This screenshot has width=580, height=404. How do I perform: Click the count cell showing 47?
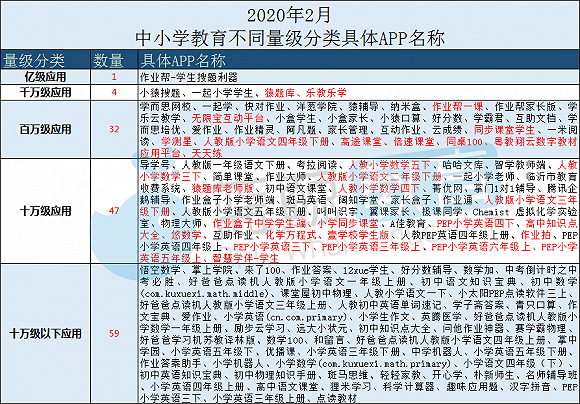(114, 211)
